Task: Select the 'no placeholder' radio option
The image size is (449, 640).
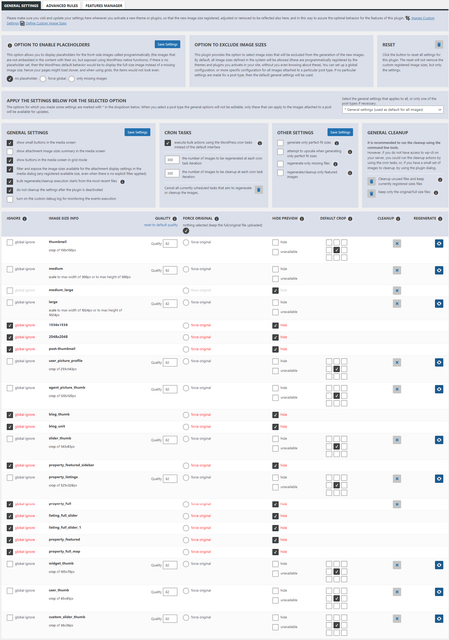Action: [10, 79]
